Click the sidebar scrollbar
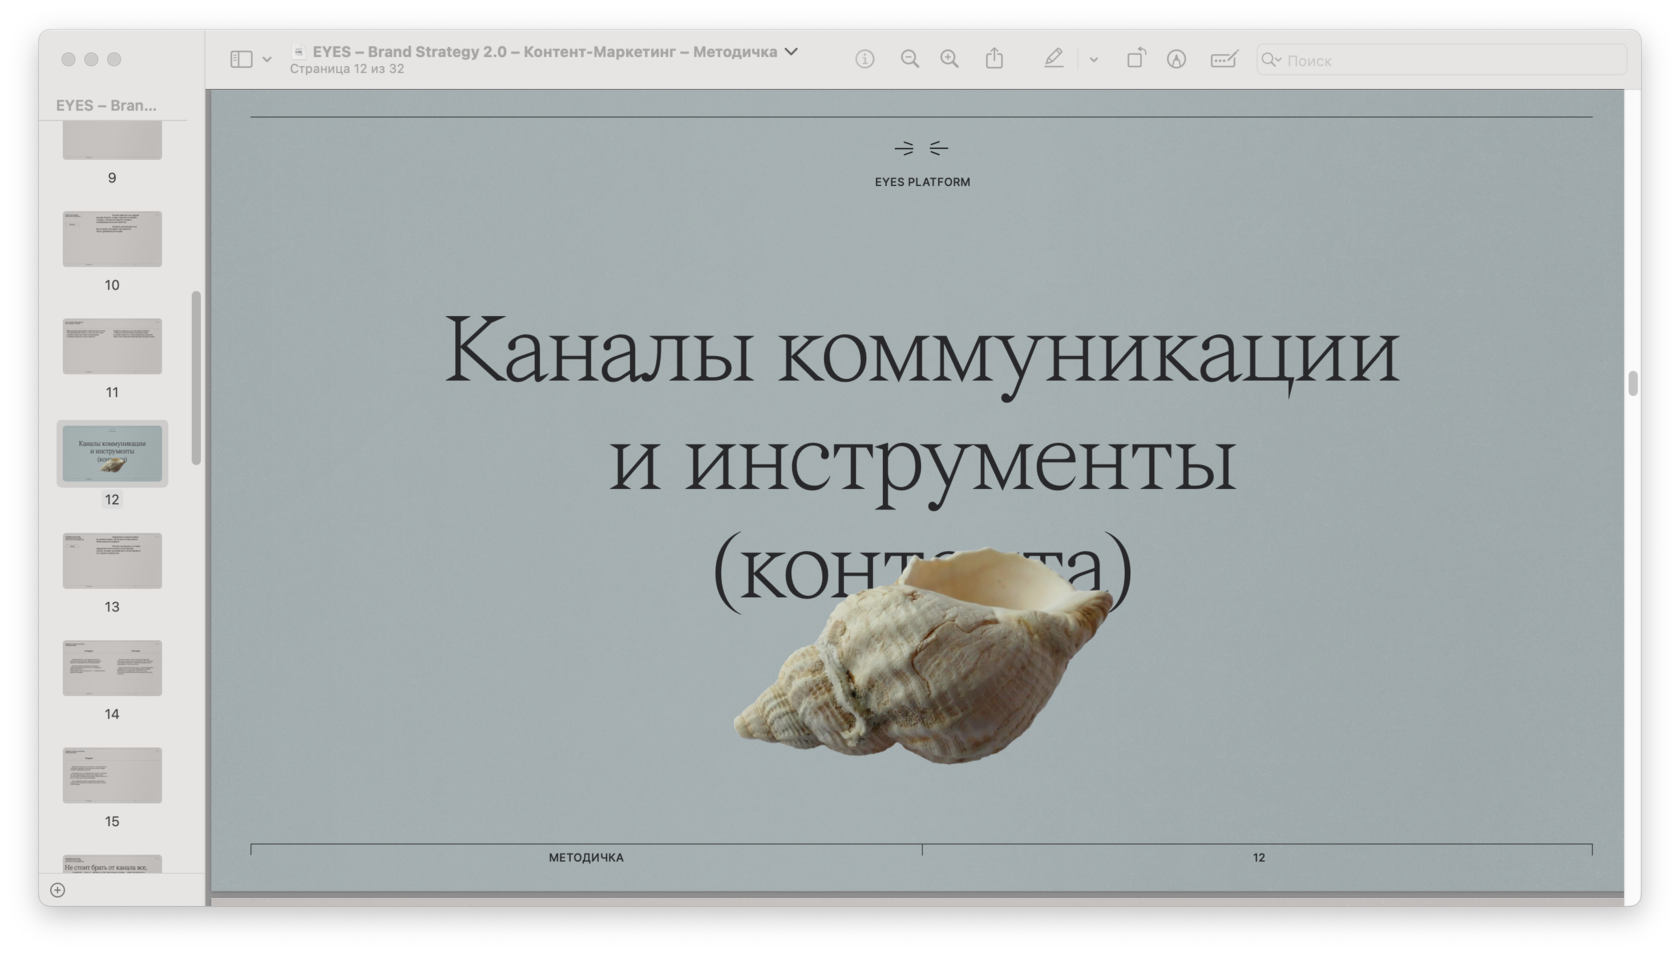 pos(196,377)
